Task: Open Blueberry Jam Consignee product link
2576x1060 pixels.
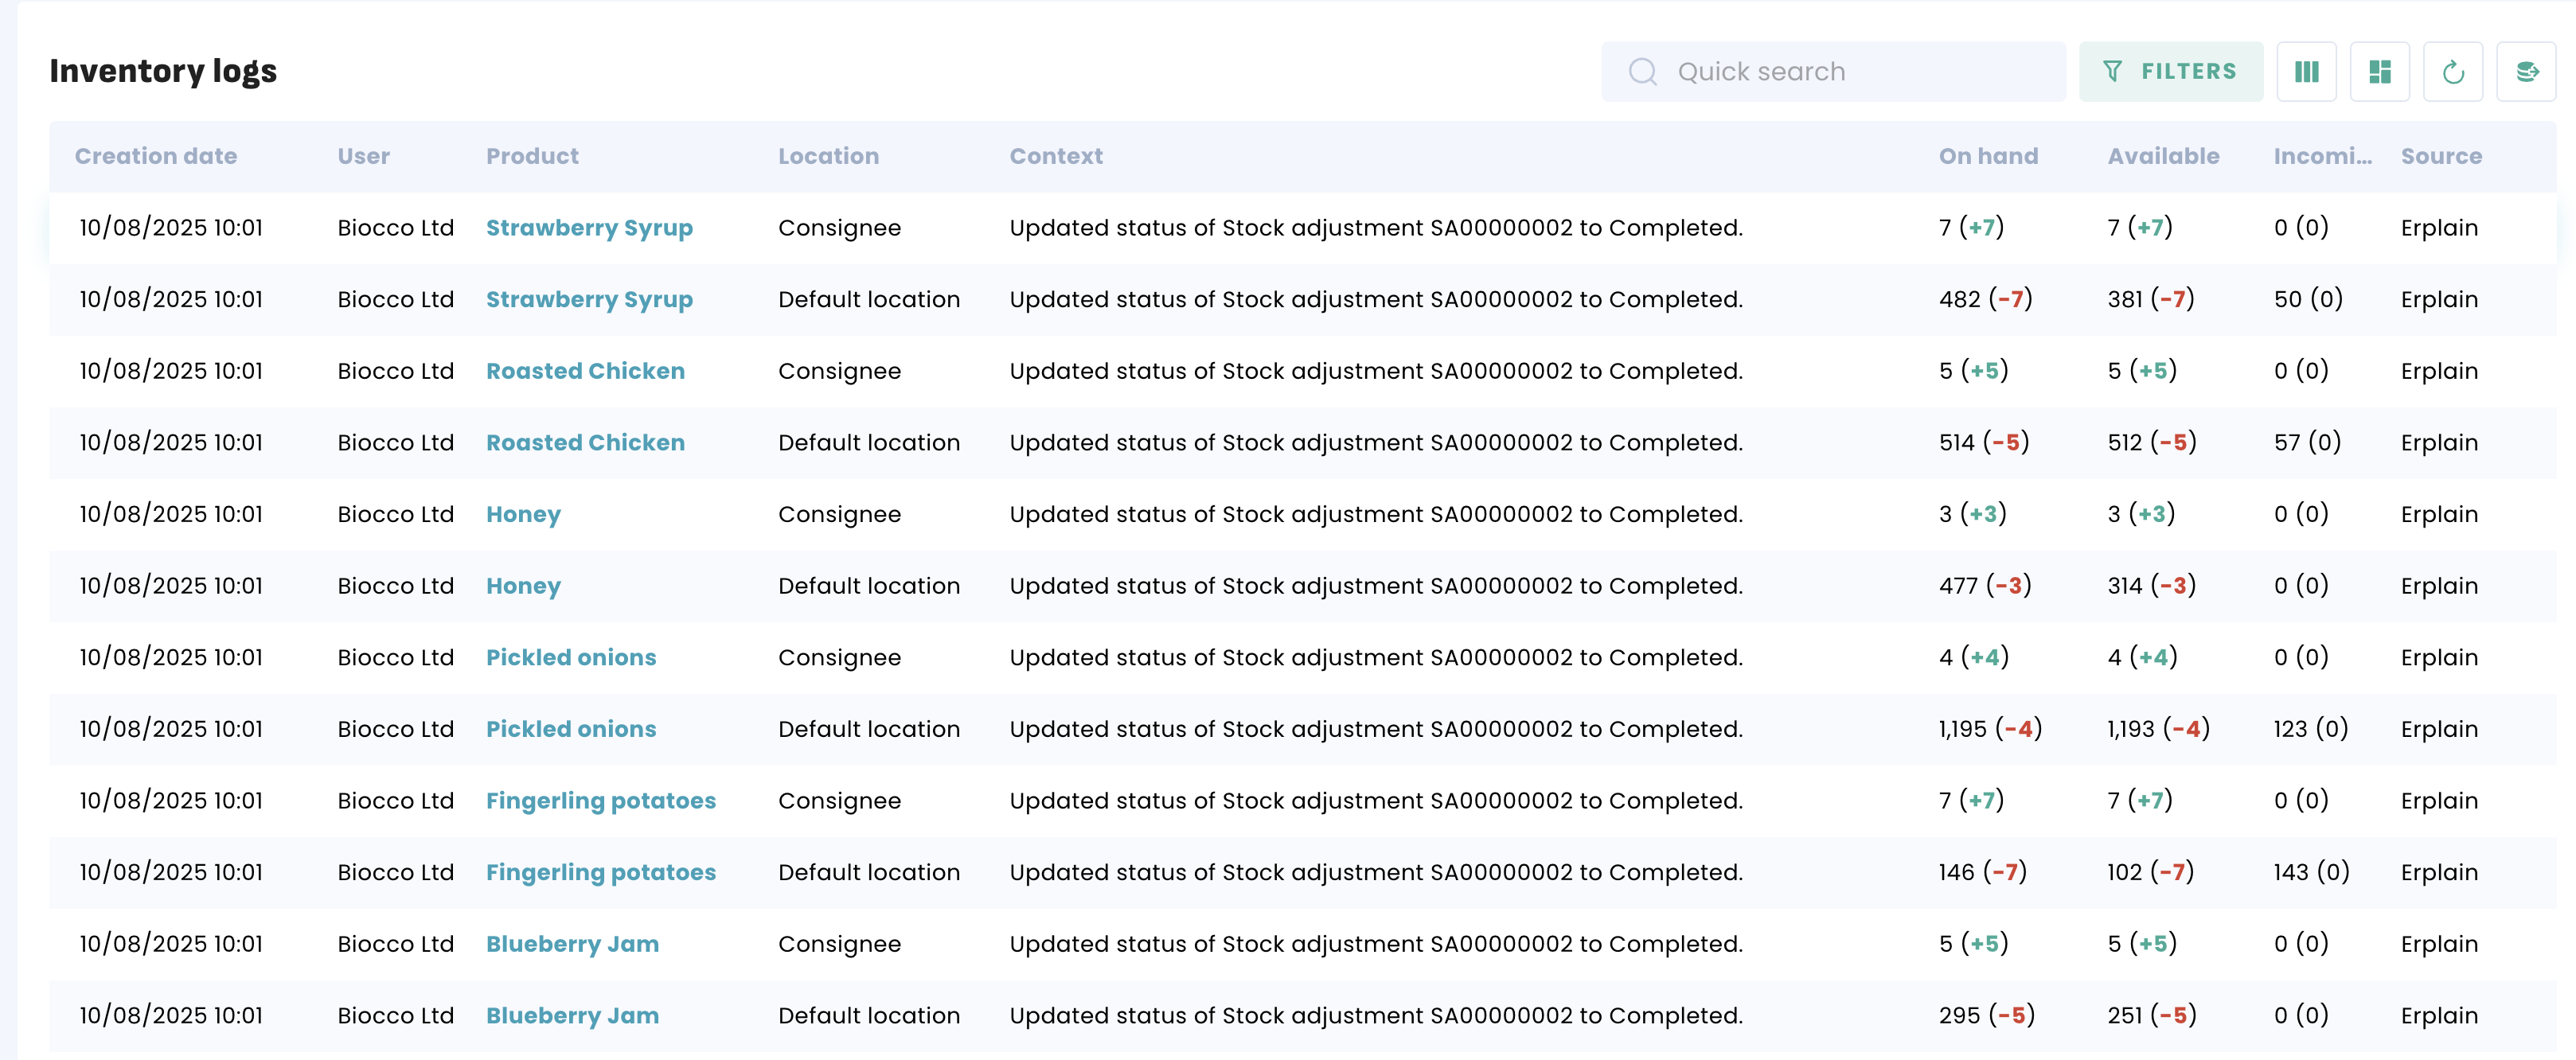Action: point(572,944)
